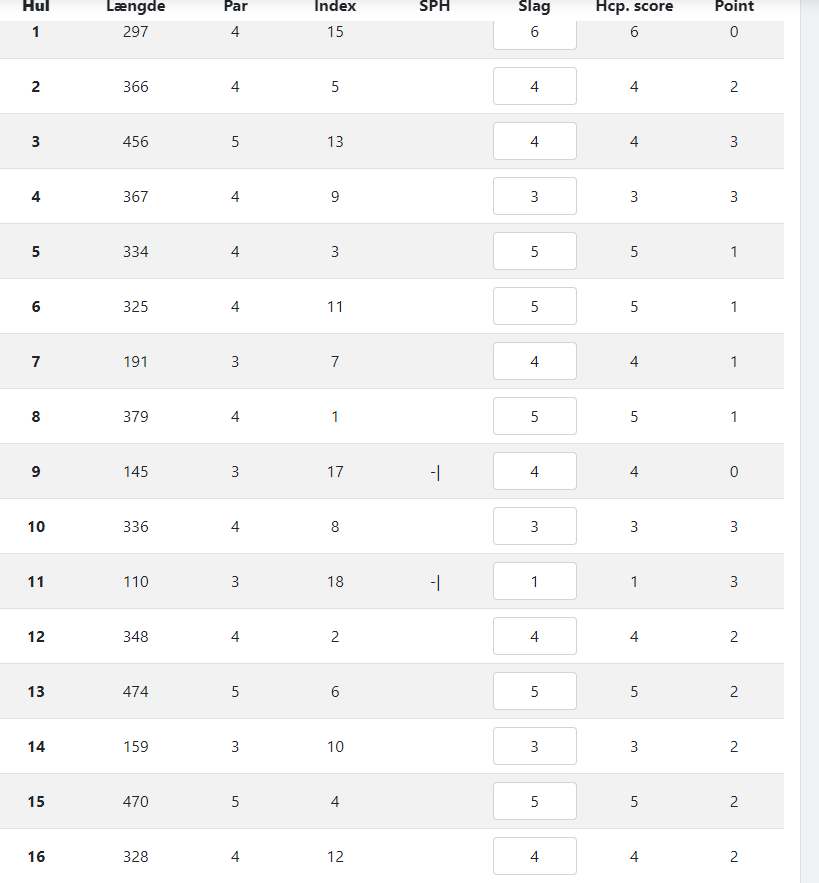Click the Slag input for hole 16
This screenshot has height=883, width=819.
pyautogui.click(x=535, y=857)
